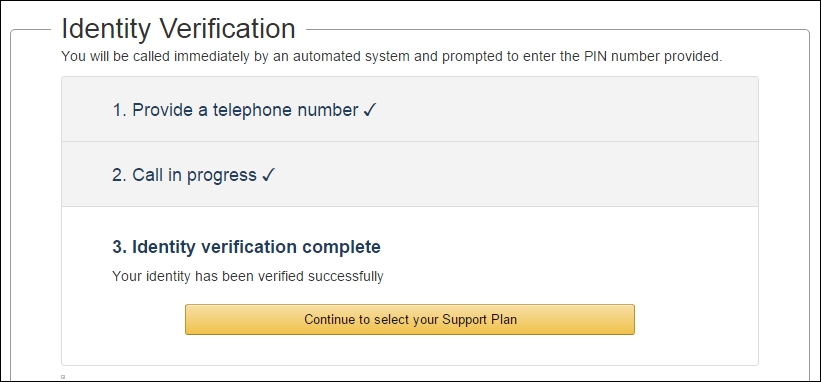The image size is (821, 382).
Task: Select checkmark beside Provide a telephone number
Action: (370, 110)
